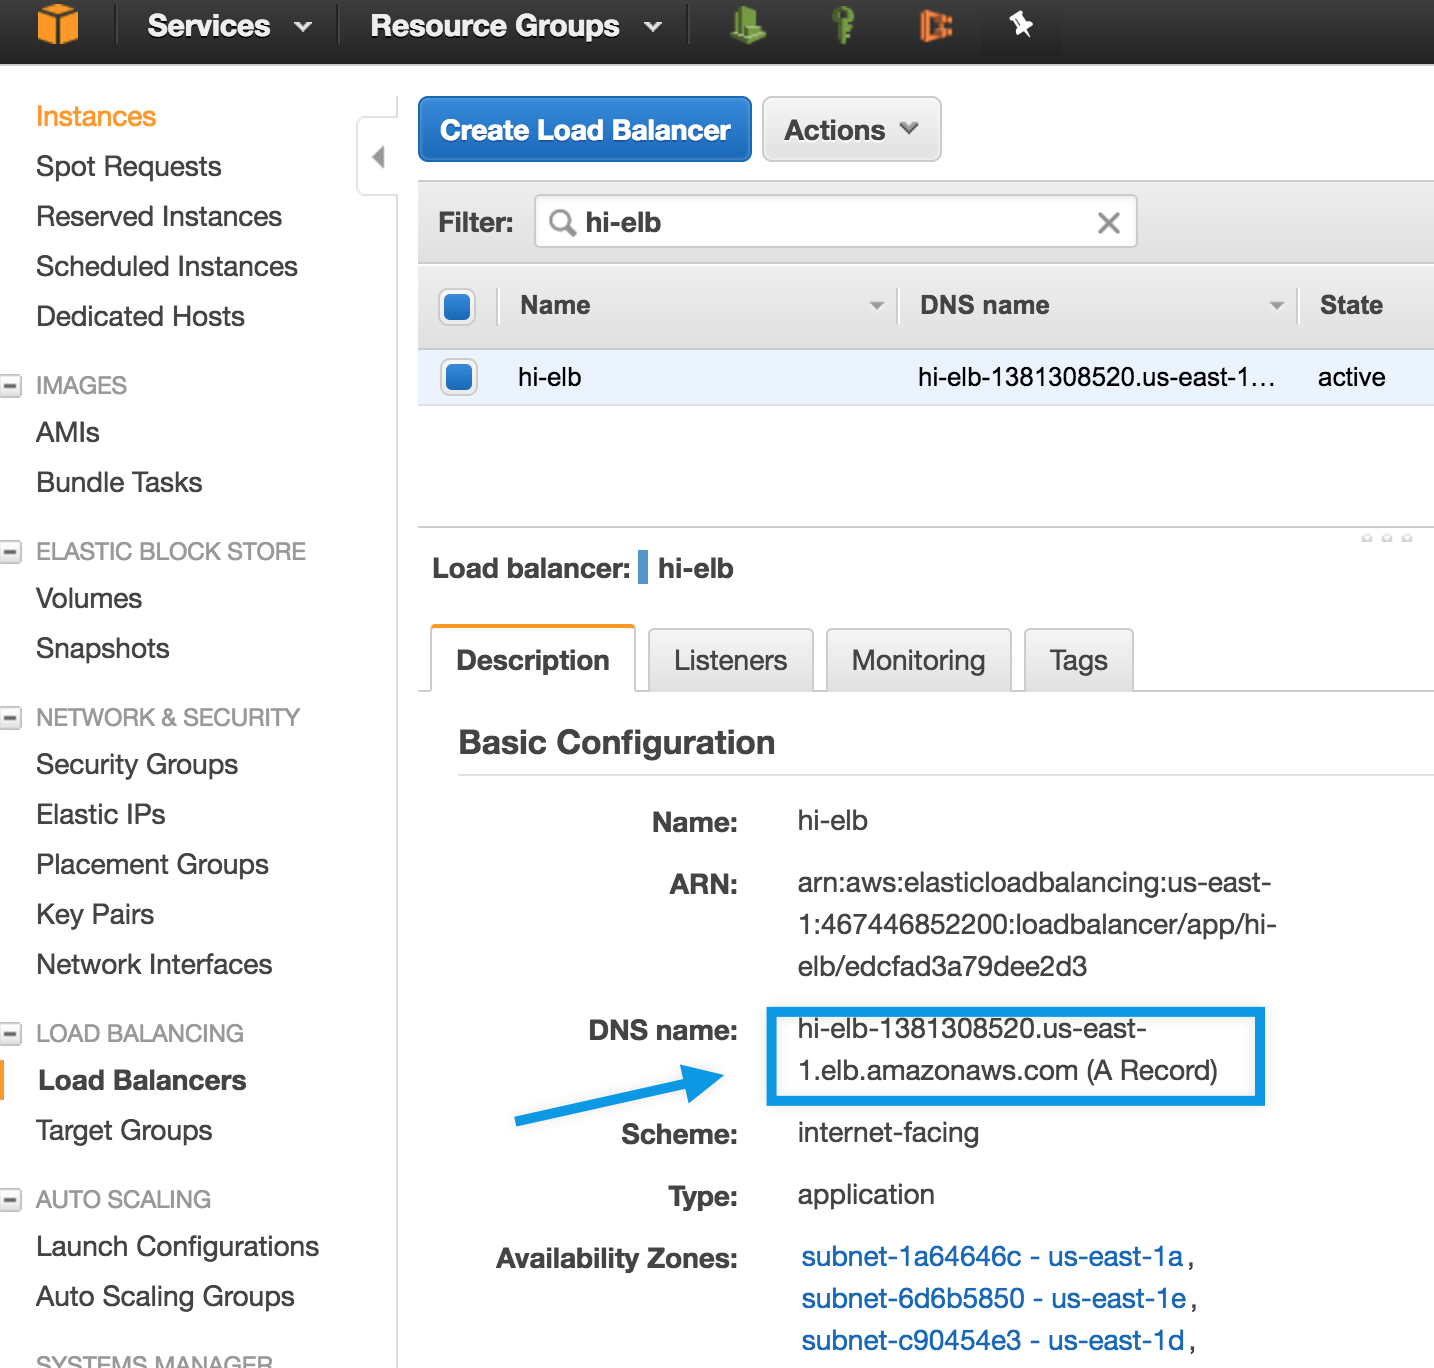Expand the Services menu
The width and height of the screenshot is (1434, 1368).
[229, 26]
